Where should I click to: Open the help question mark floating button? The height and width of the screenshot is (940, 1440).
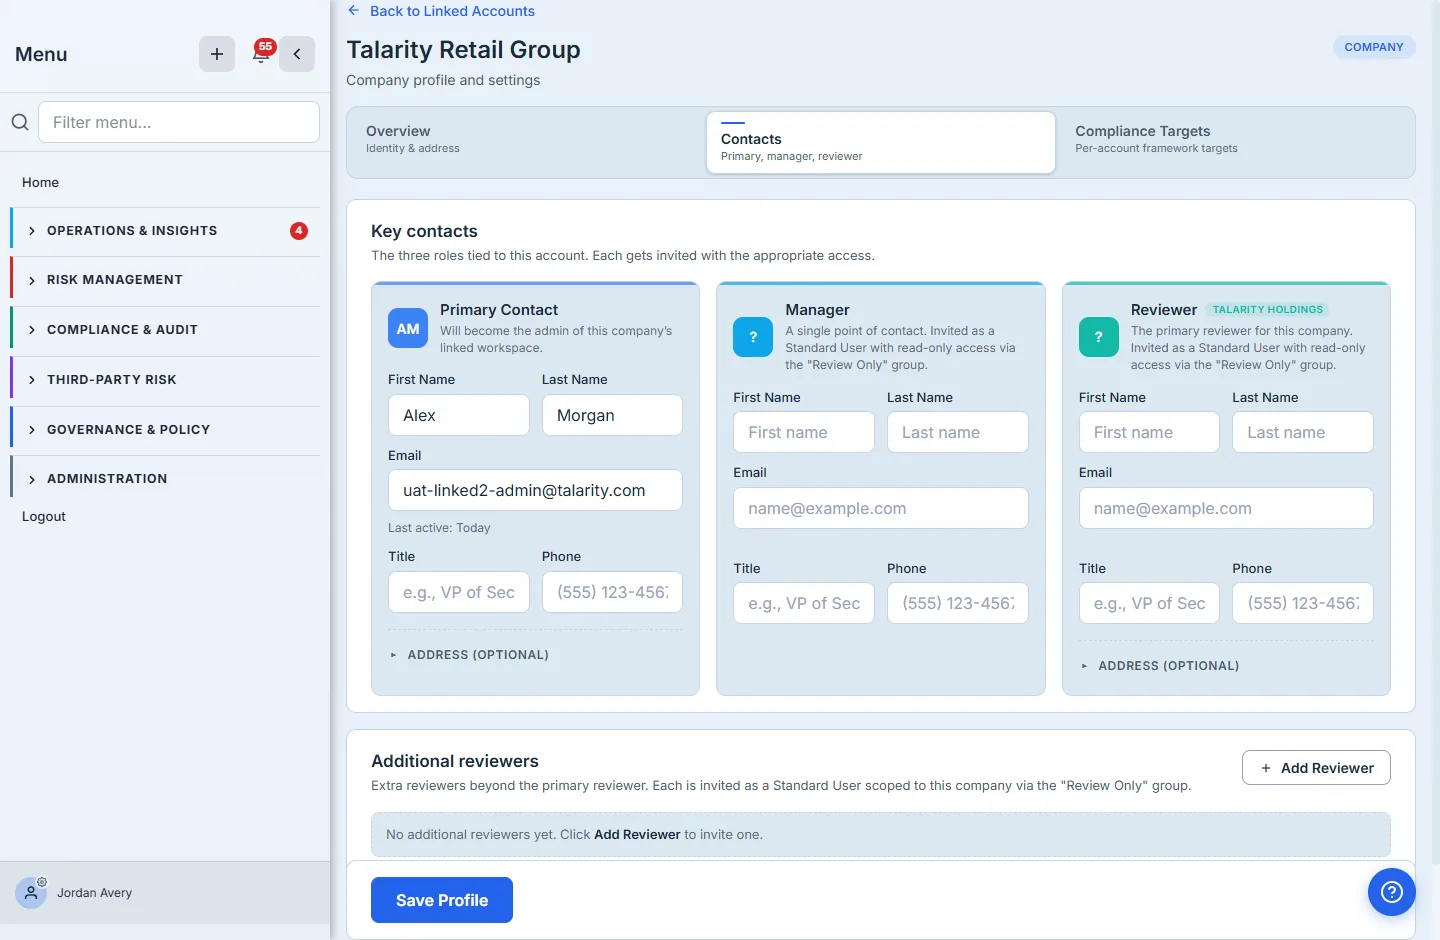pyautogui.click(x=1392, y=892)
